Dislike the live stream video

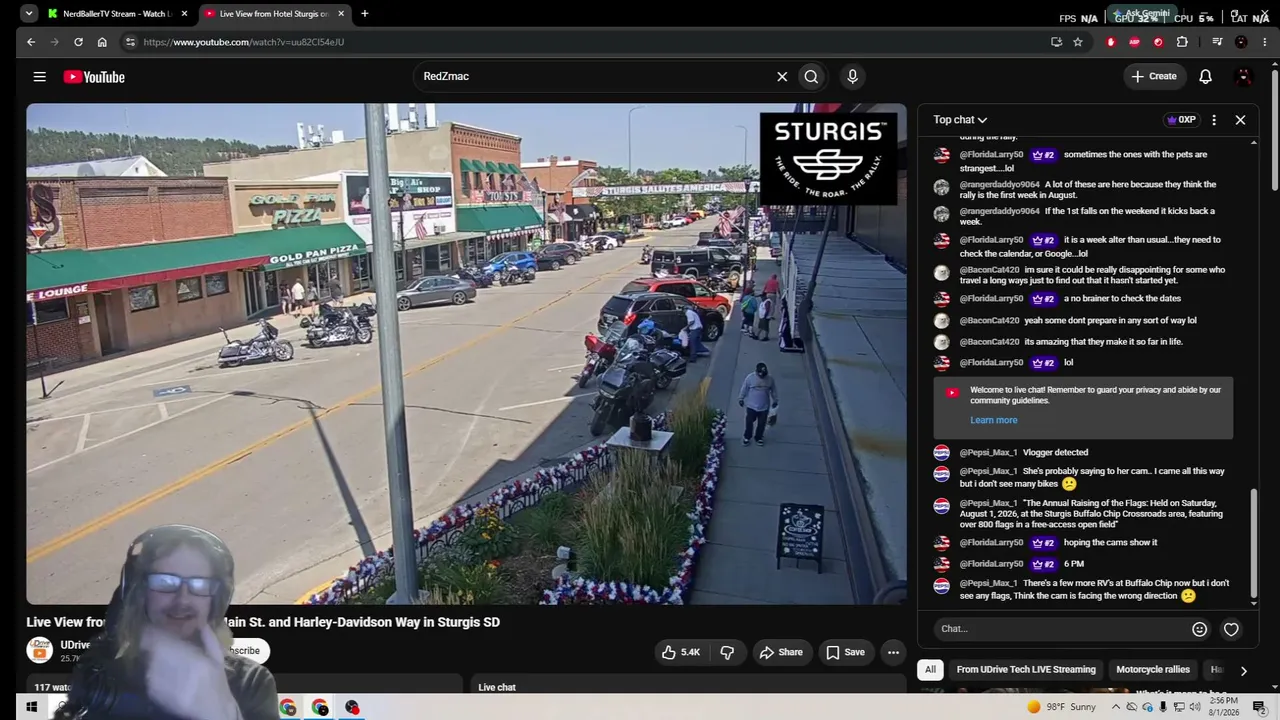point(727,652)
